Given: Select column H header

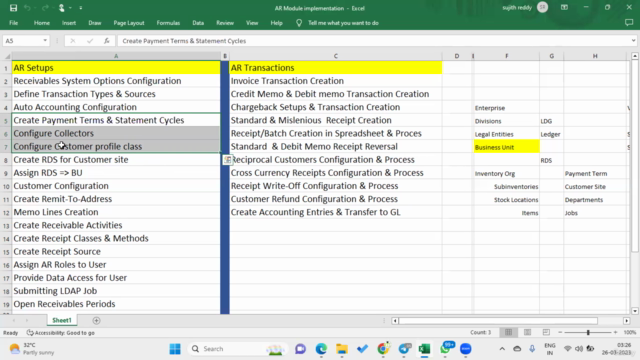Looking at the screenshot, I should (x=595, y=56).
